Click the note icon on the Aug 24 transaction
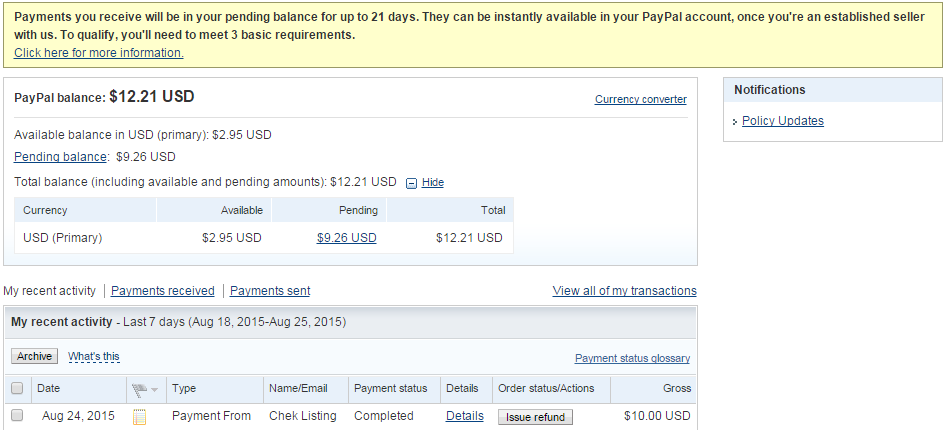This screenshot has width=952, height=430. click(139, 417)
